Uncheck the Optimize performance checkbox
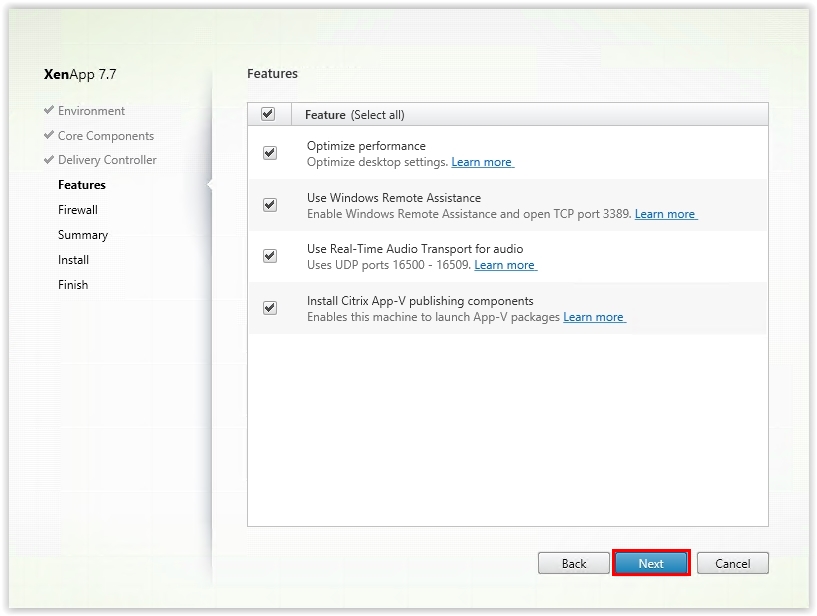The image size is (817, 616). 270,153
